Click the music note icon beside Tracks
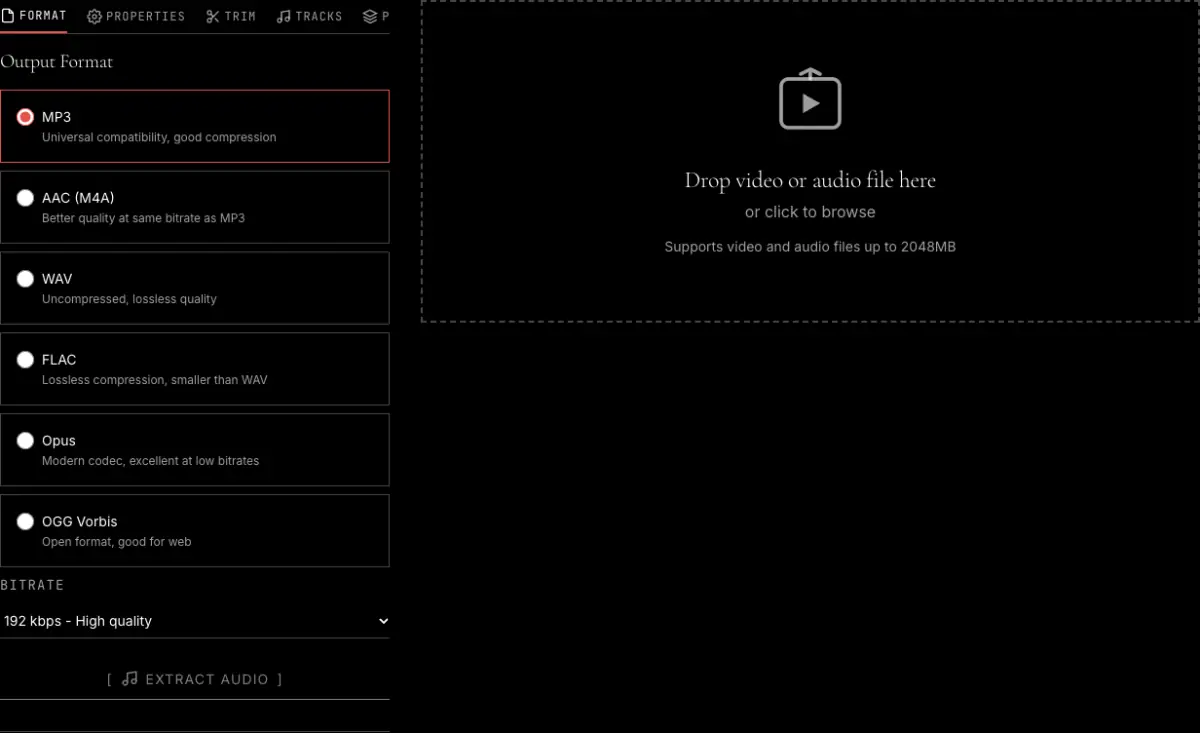Screen dimensions: 1200x733 [x=284, y=16]
